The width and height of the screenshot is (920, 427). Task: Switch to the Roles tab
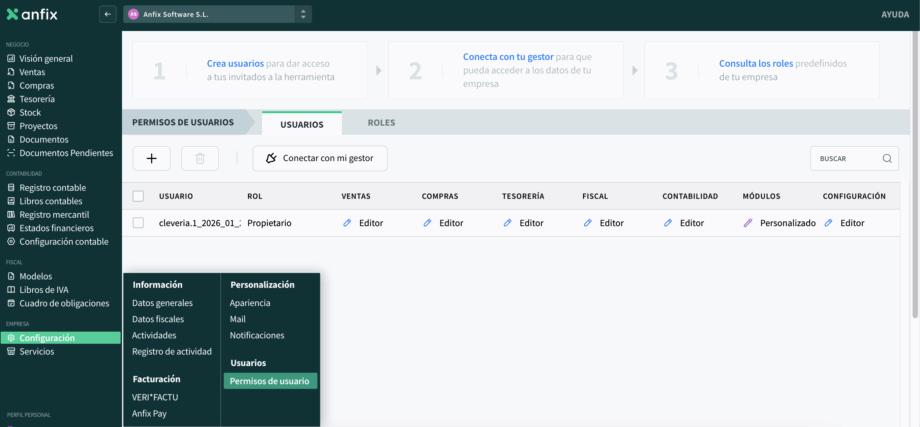click(x=381, y=123)
